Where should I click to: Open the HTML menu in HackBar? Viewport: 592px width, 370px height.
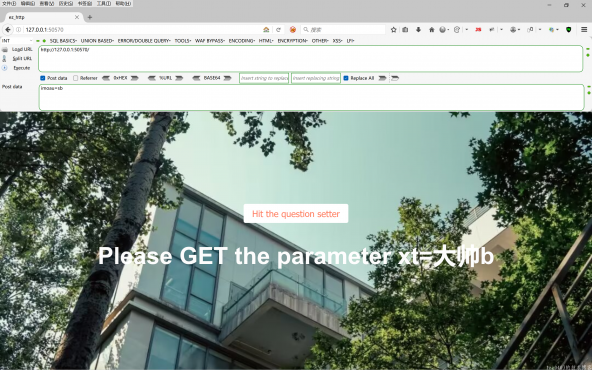coord(266,41)
